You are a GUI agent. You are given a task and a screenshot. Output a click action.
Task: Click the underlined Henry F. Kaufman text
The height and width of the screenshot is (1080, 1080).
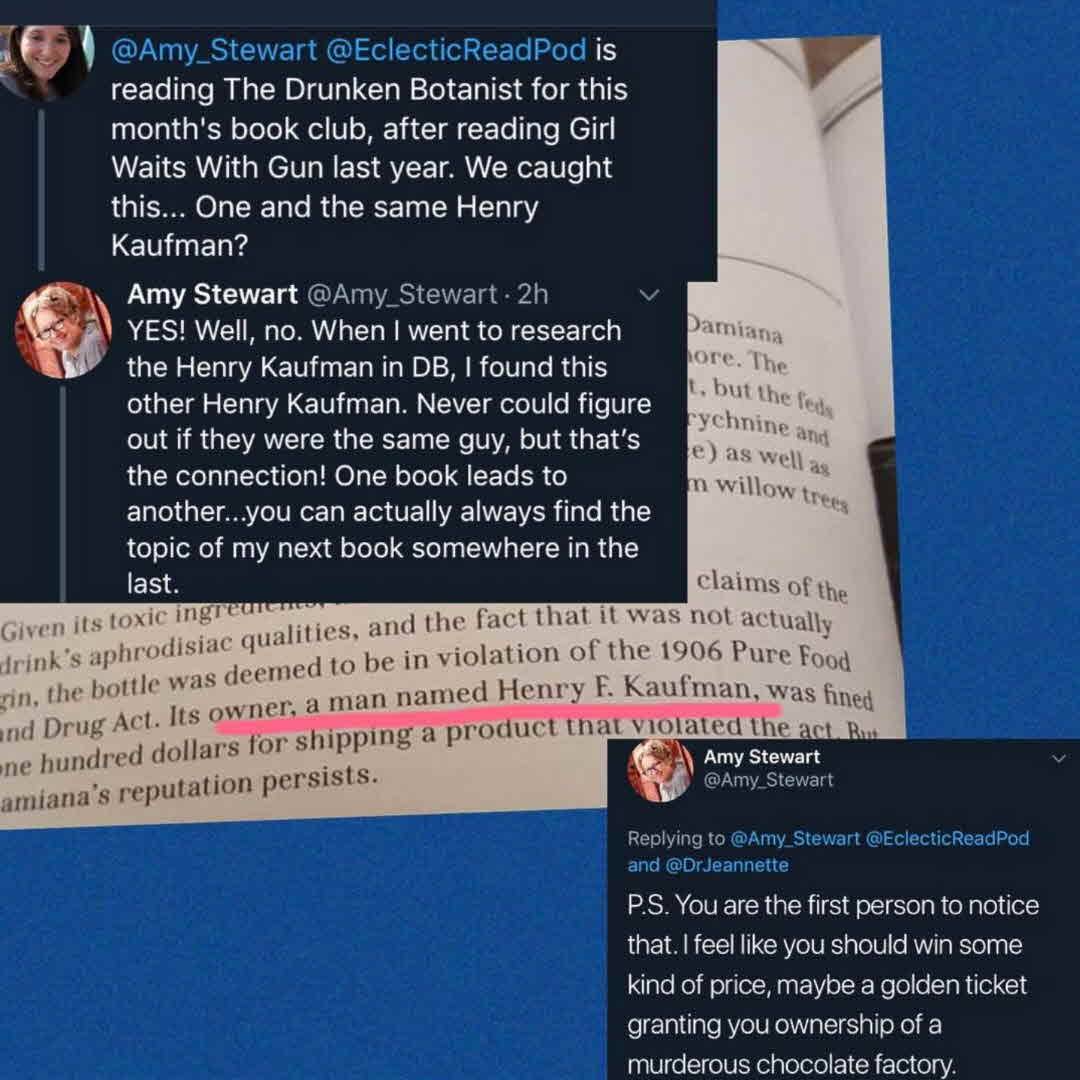click(625, 689)
